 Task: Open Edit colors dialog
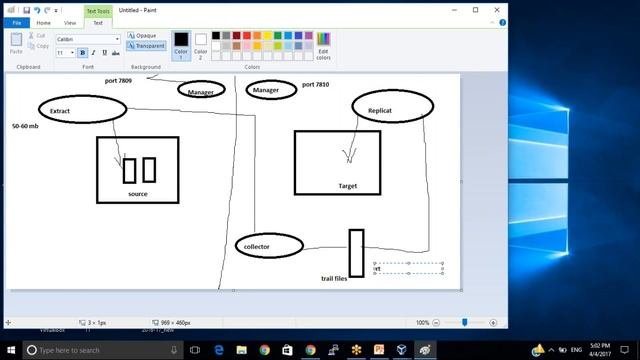(323, 46)
